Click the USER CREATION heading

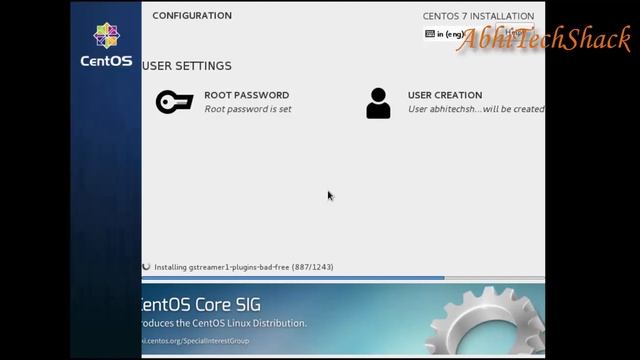coord(445,95)
